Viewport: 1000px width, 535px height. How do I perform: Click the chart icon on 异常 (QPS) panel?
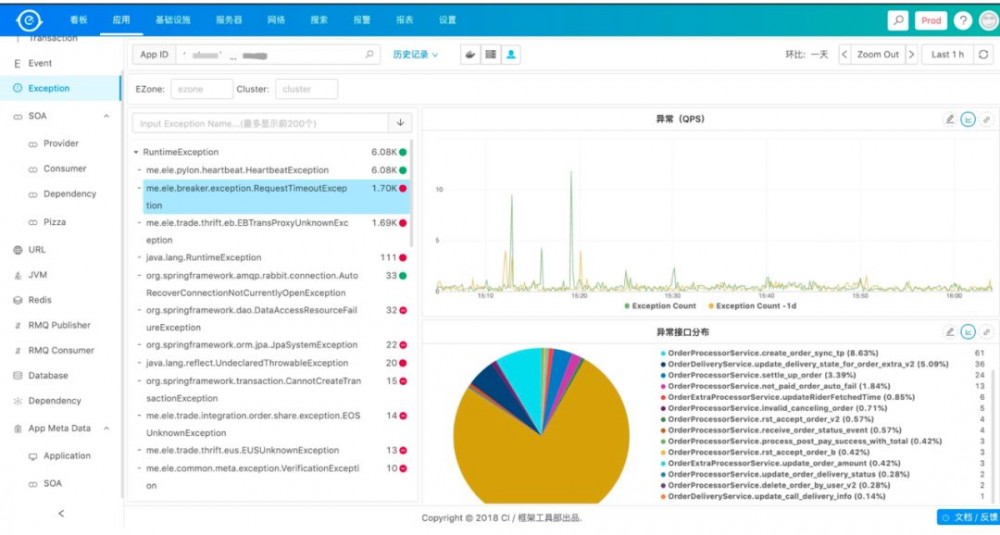tap(968, 119)
